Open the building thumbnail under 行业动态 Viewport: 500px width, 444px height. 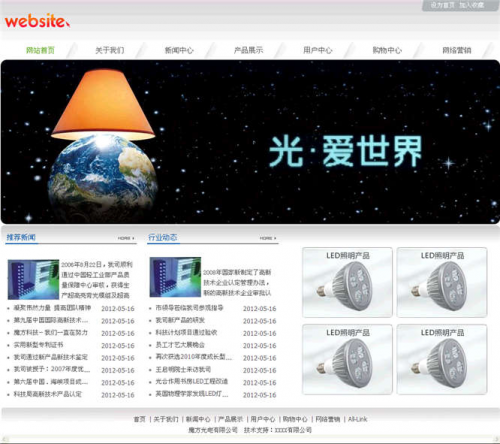[x=175, y=277]
